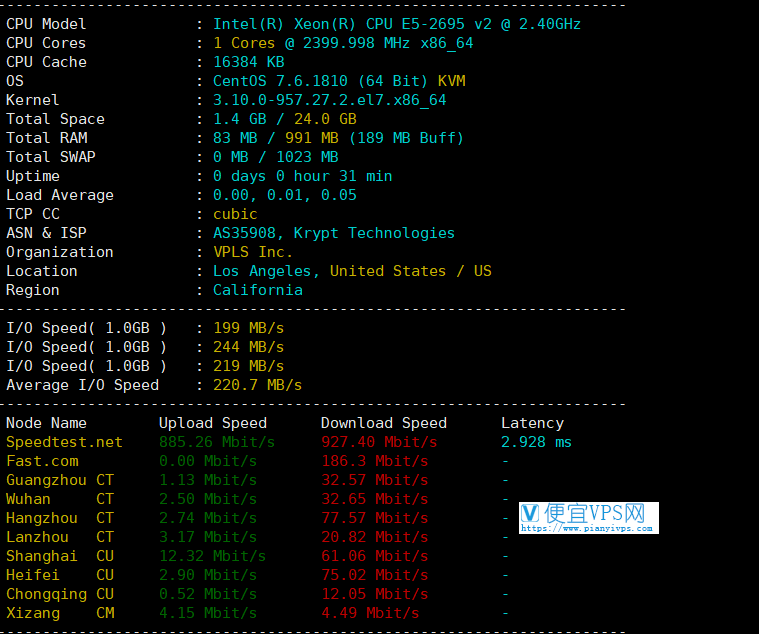The height and width of the screenshot is (634, 759).
Task: Select the CPU Model value text
Action: tap(397, 24)
